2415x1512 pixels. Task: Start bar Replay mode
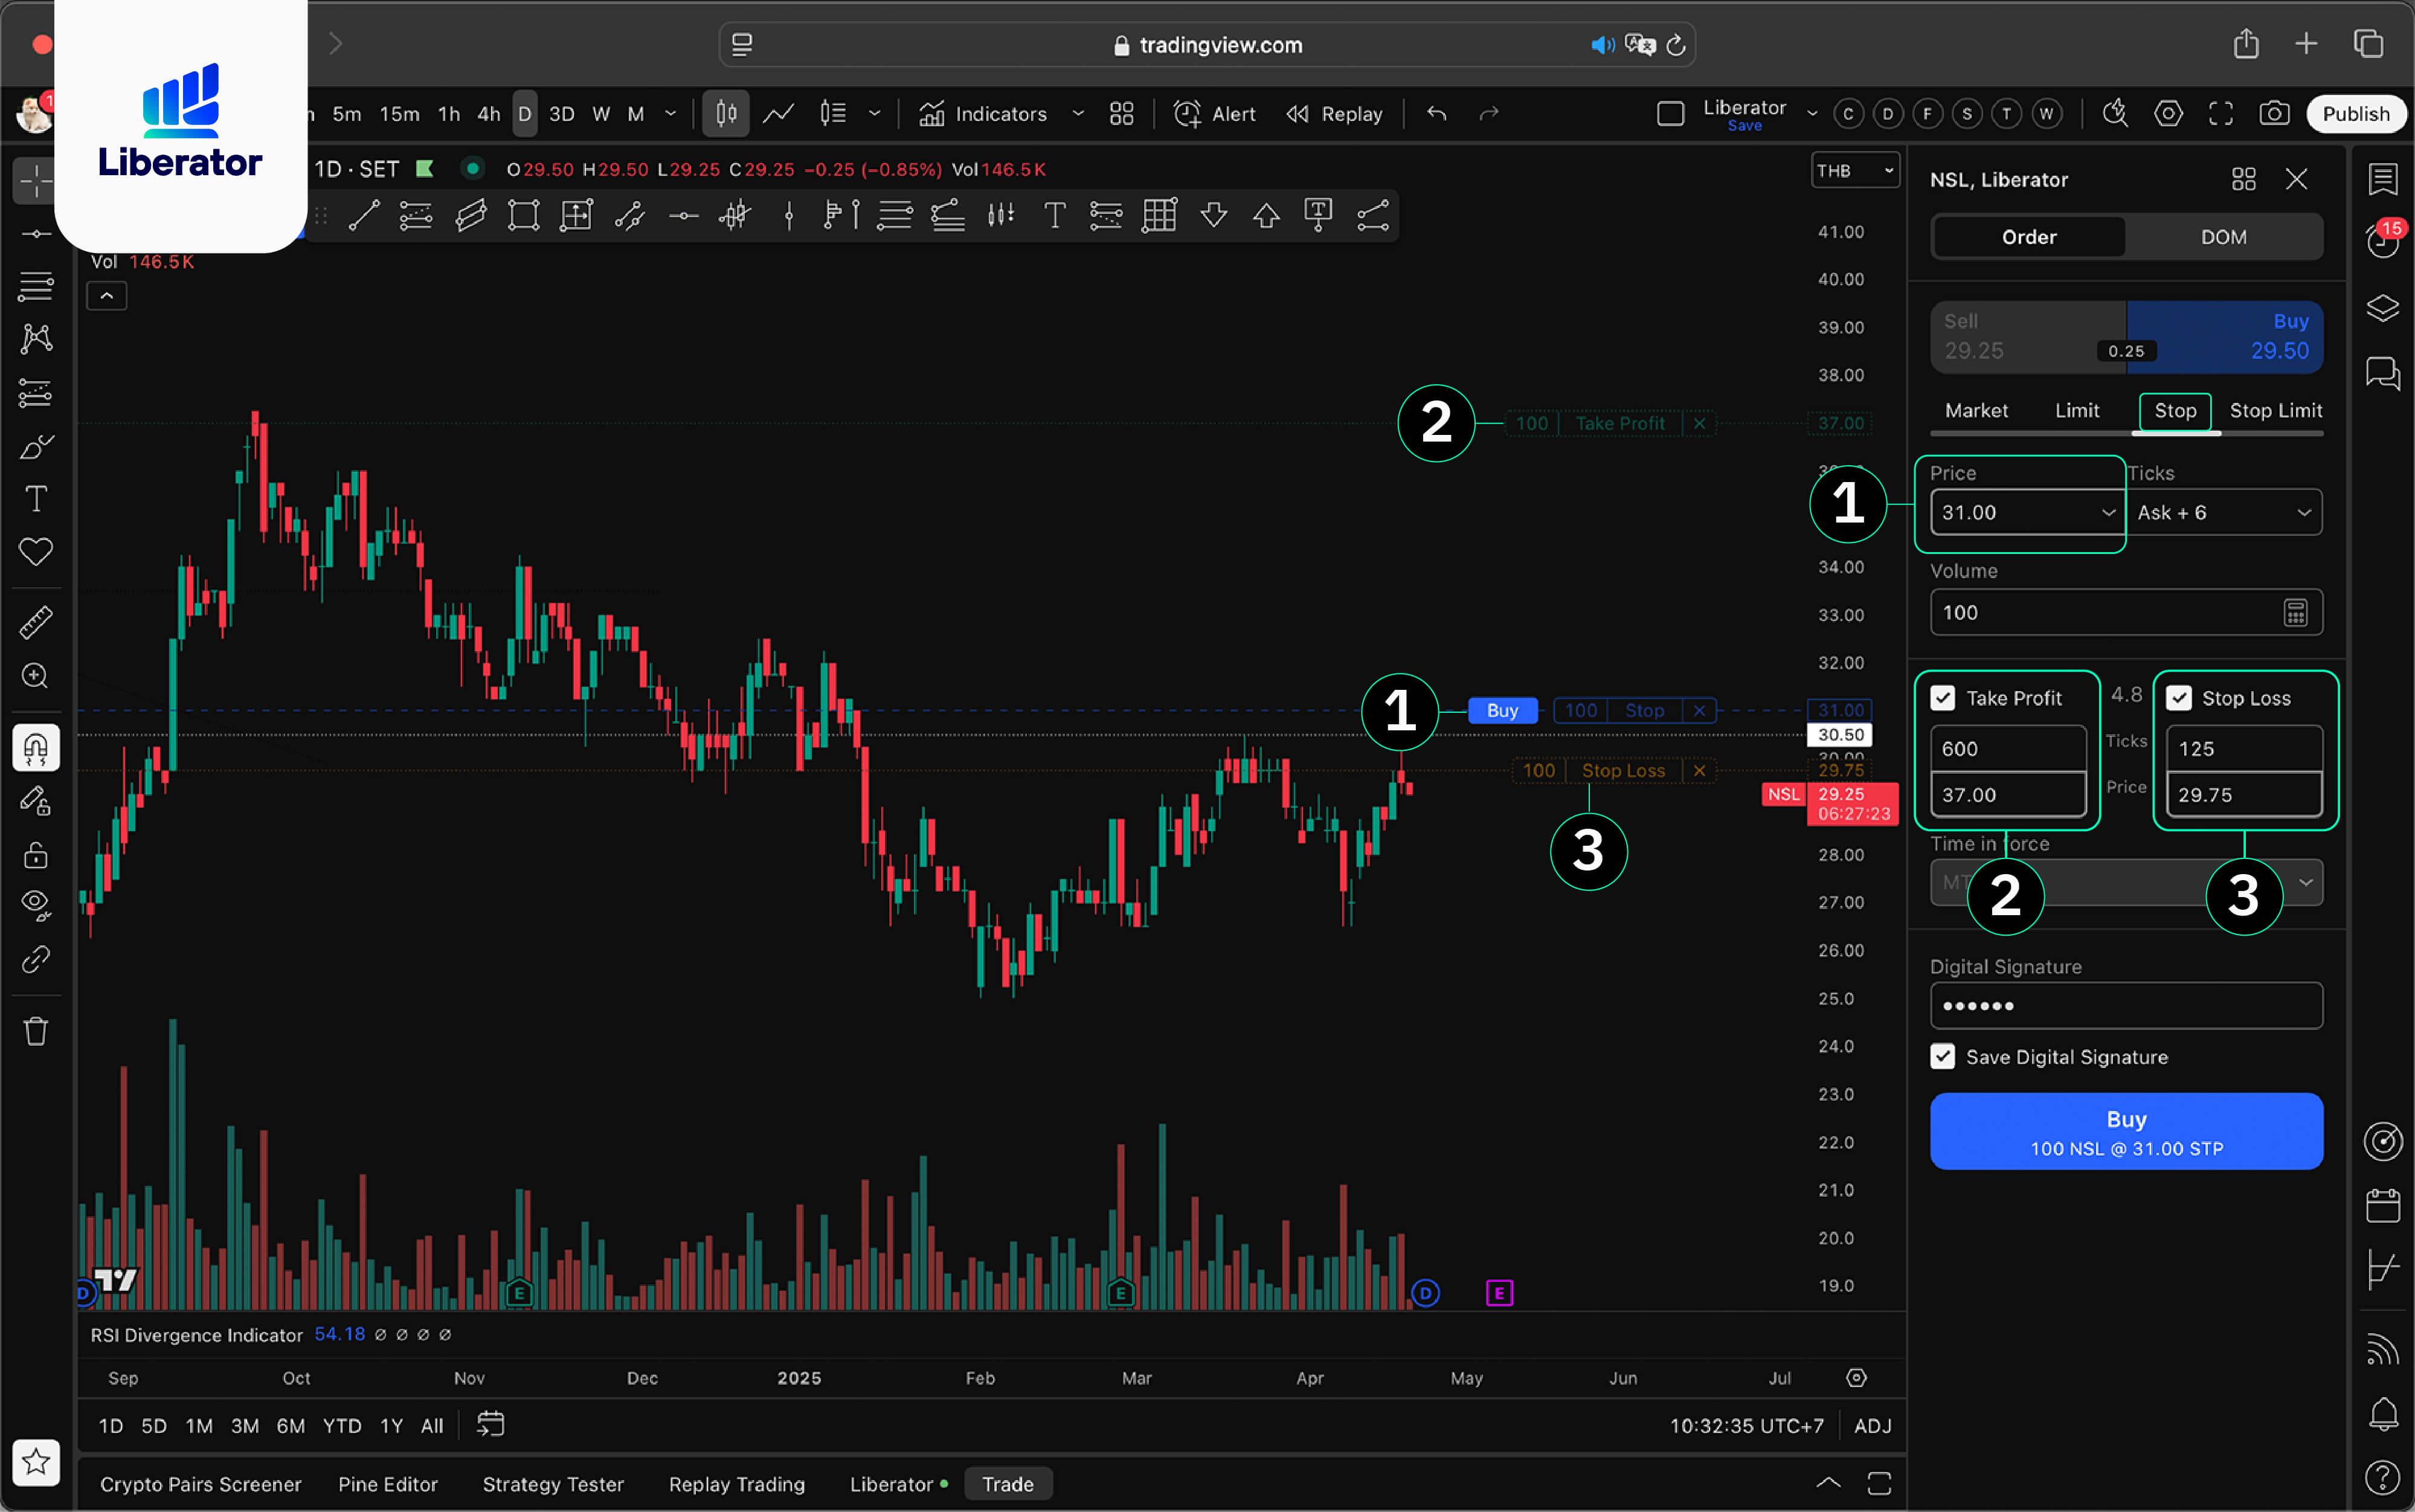pos(1334,114)
